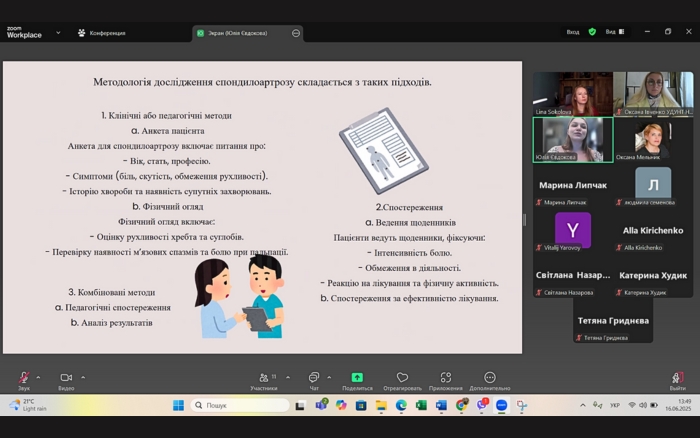Viewport: 700px width, 438px height.
Task: Click the Выйти leave meeting button
Action: coord(678,379)
